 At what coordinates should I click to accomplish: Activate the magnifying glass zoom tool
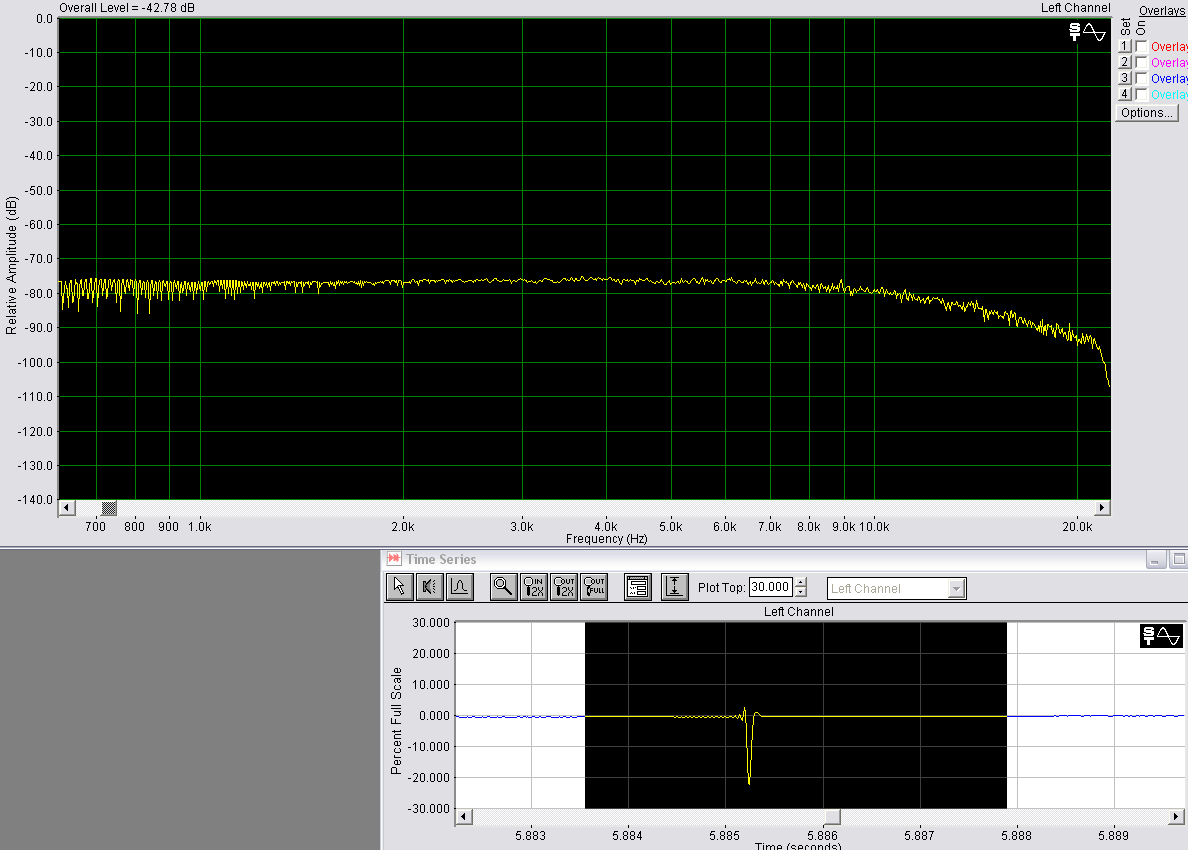pyautogui.click(x=504, y=587)
